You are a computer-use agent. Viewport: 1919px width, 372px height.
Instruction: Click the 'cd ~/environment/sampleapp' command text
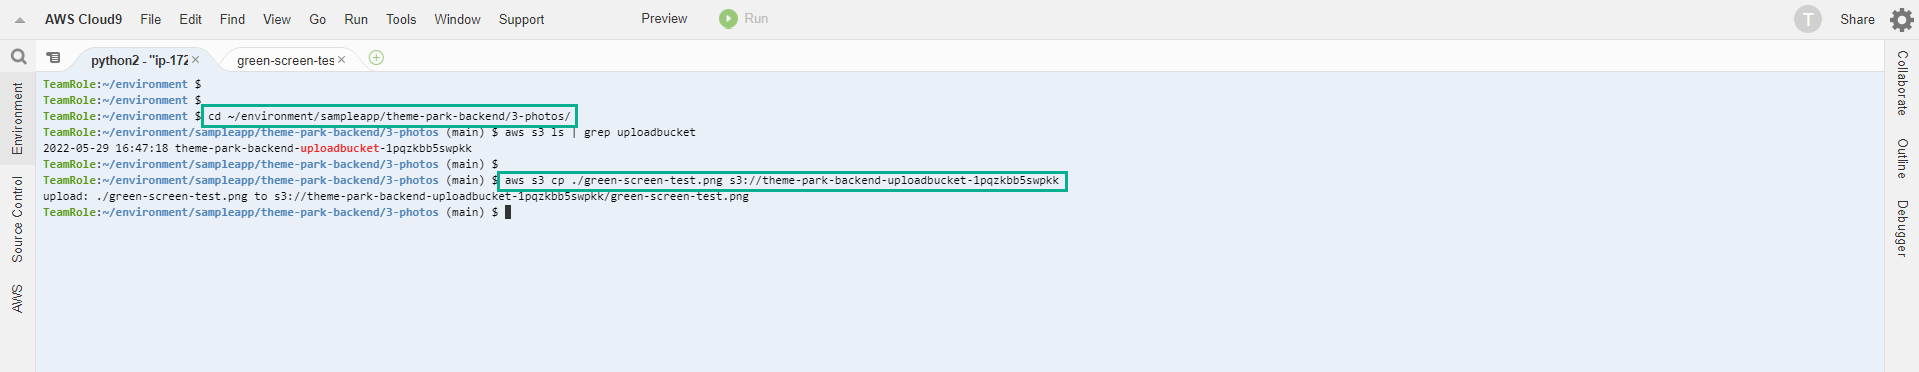(x=389, y=116)
